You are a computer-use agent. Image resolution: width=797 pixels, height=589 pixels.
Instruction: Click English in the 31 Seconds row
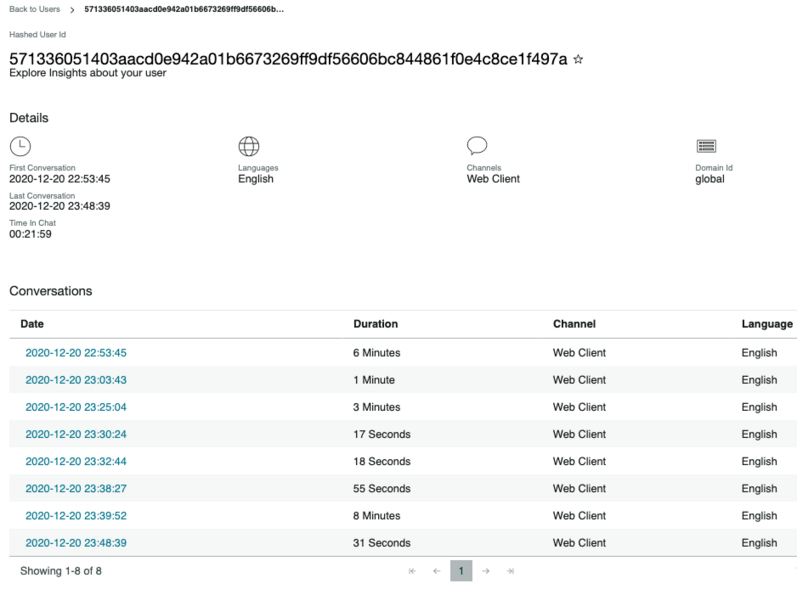click(759, 543)
